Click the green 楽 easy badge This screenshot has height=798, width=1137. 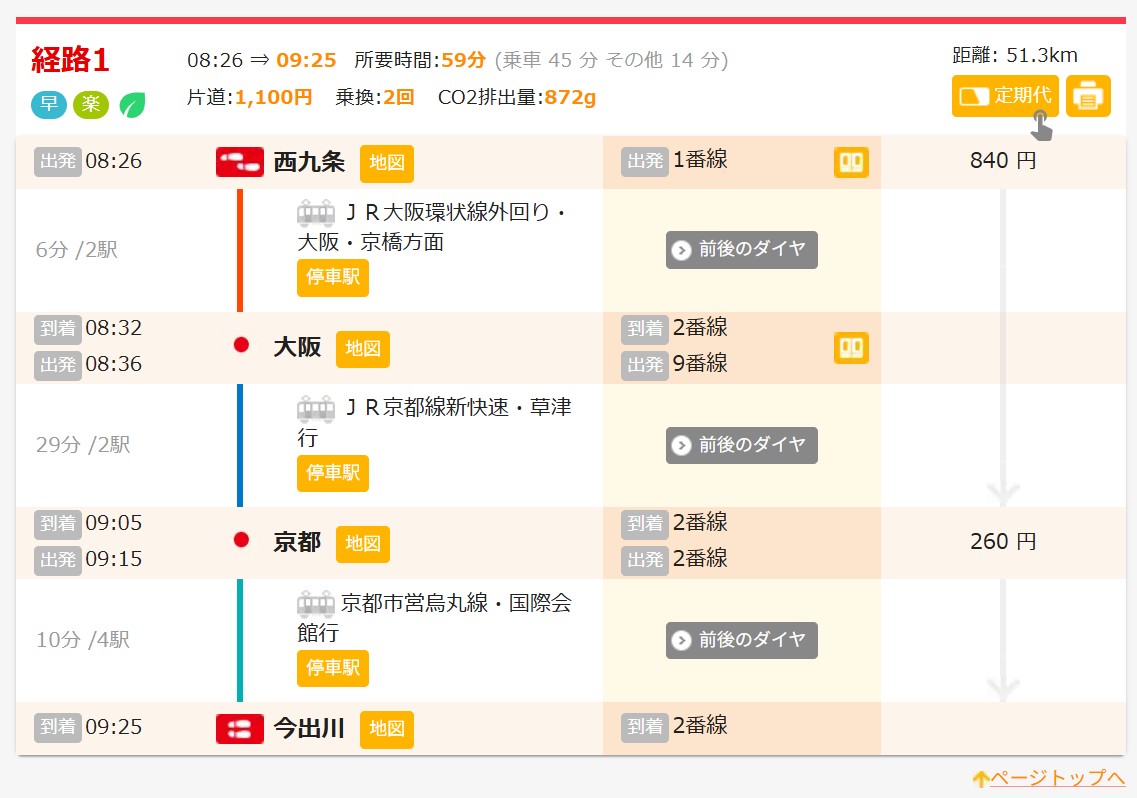point(90,105)
